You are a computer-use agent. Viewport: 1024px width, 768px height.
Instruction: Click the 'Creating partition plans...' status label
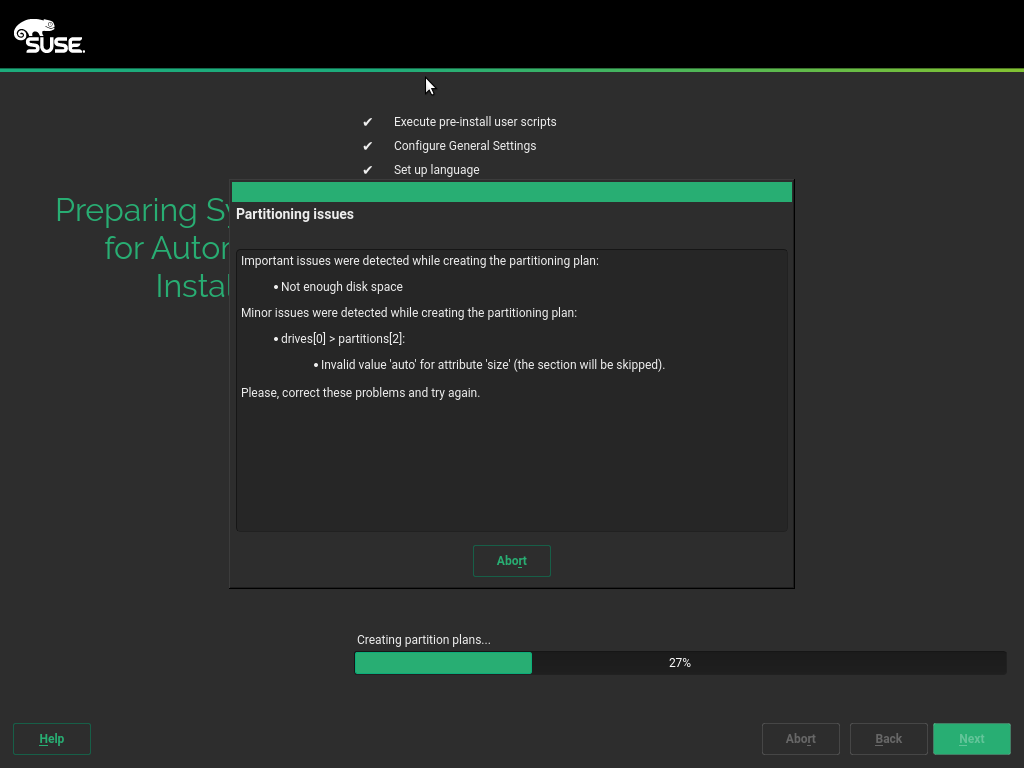424,640
